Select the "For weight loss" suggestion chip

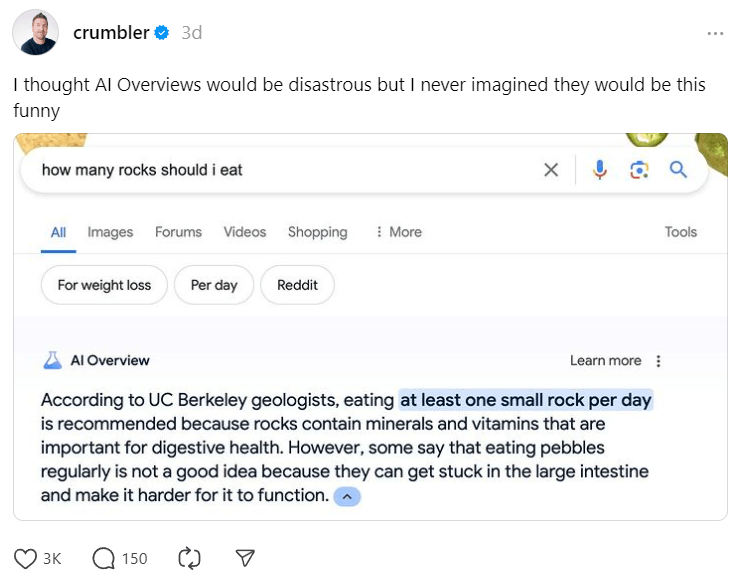[x=104, y=285]
